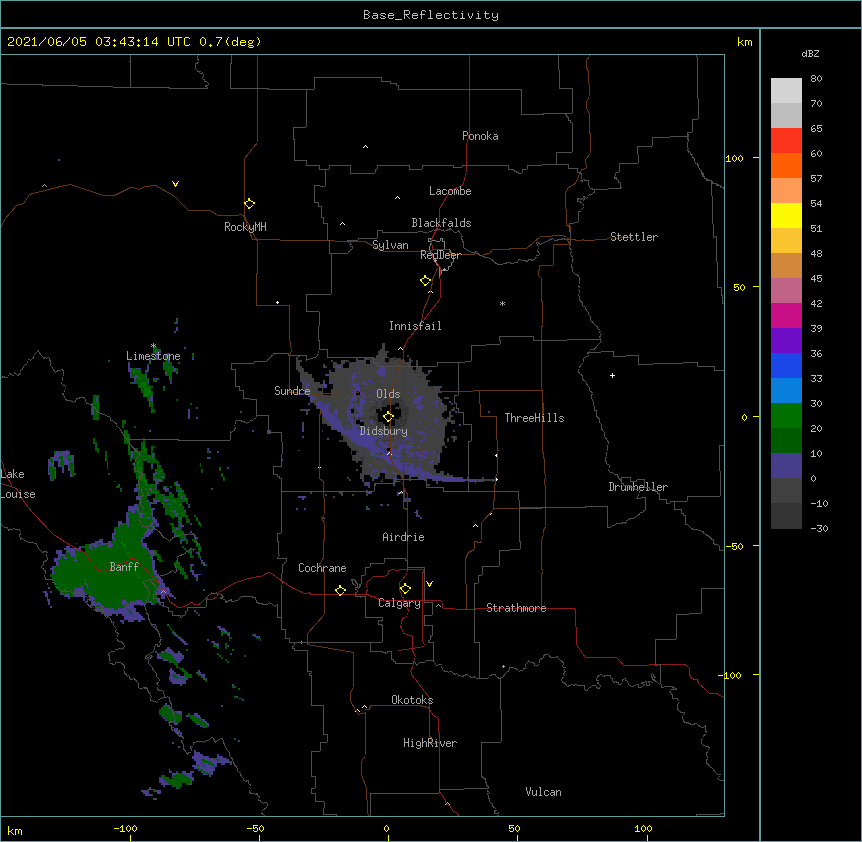This screenshot has height=842, width=862.
Task: Click the Stettler city label
Action: 634,237
